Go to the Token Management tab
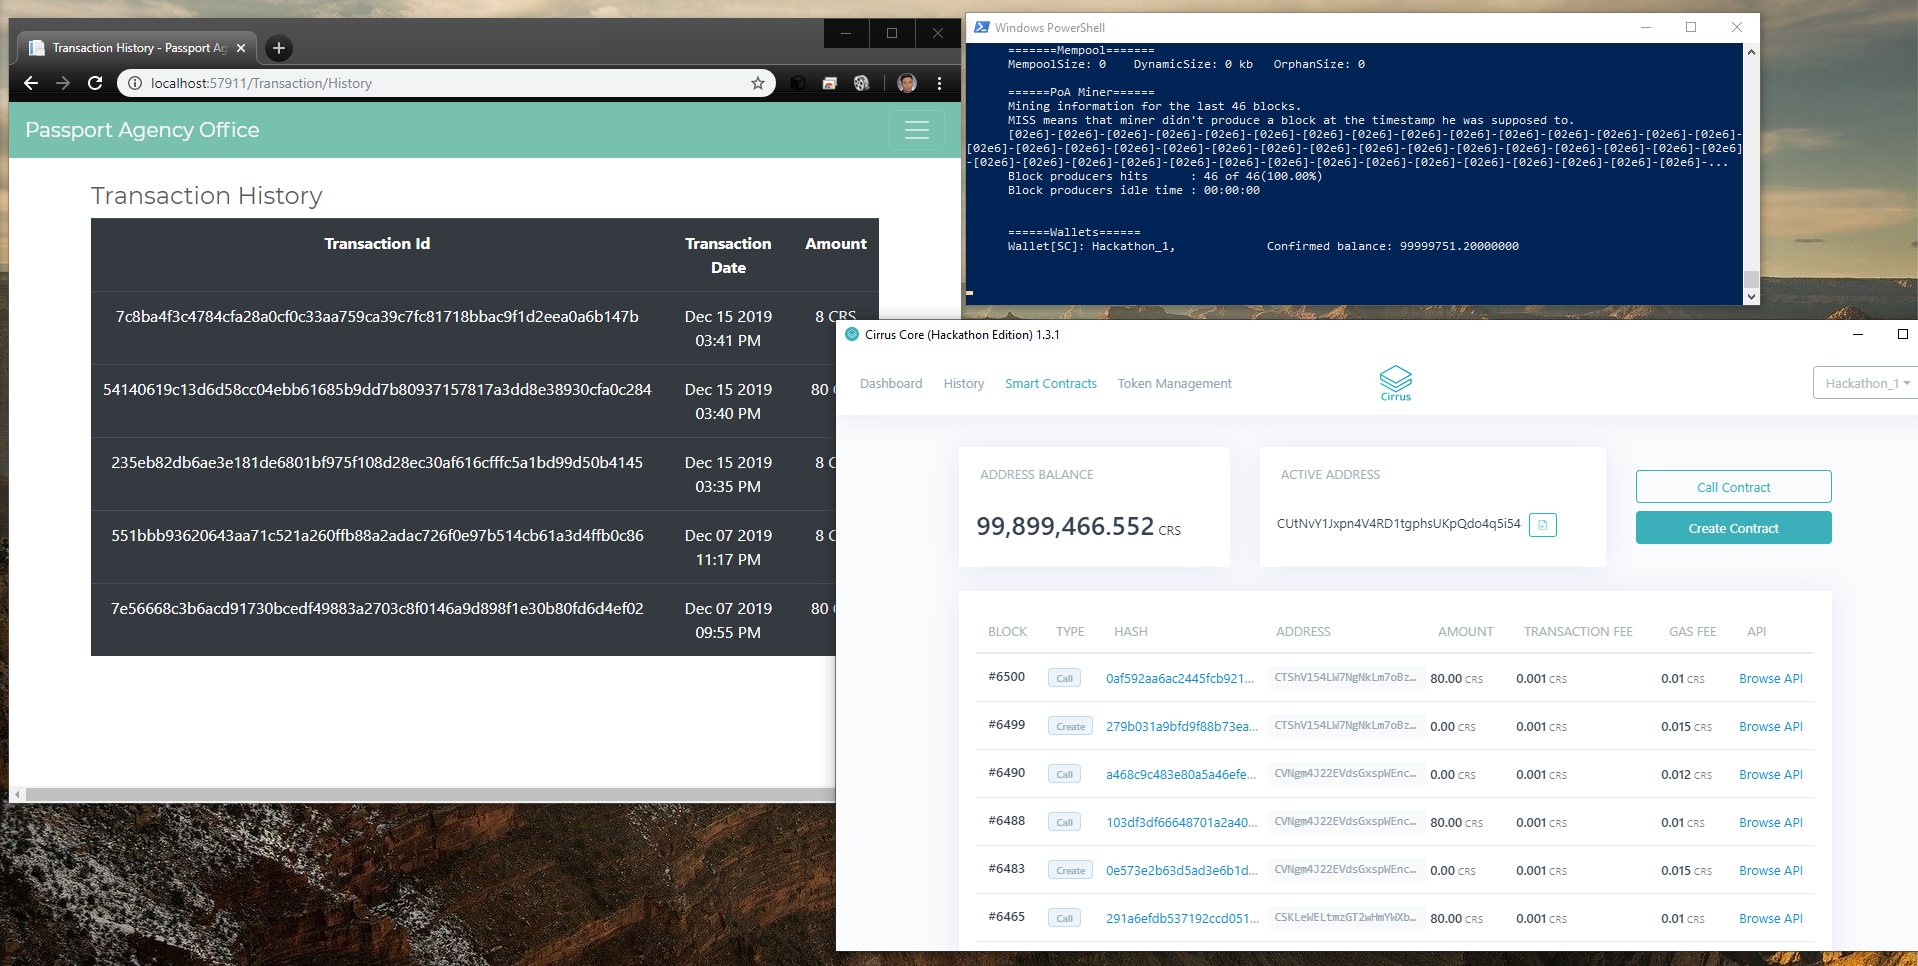Screen dimensions: 1918x966 coord(1175,383)
